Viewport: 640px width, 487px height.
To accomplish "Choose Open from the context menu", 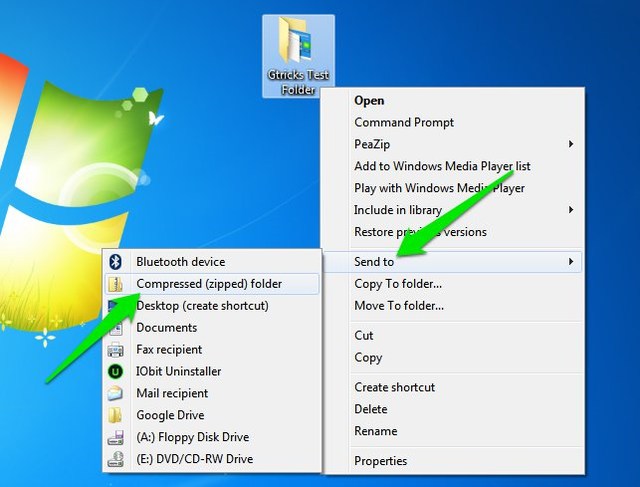I will [454, 100].
